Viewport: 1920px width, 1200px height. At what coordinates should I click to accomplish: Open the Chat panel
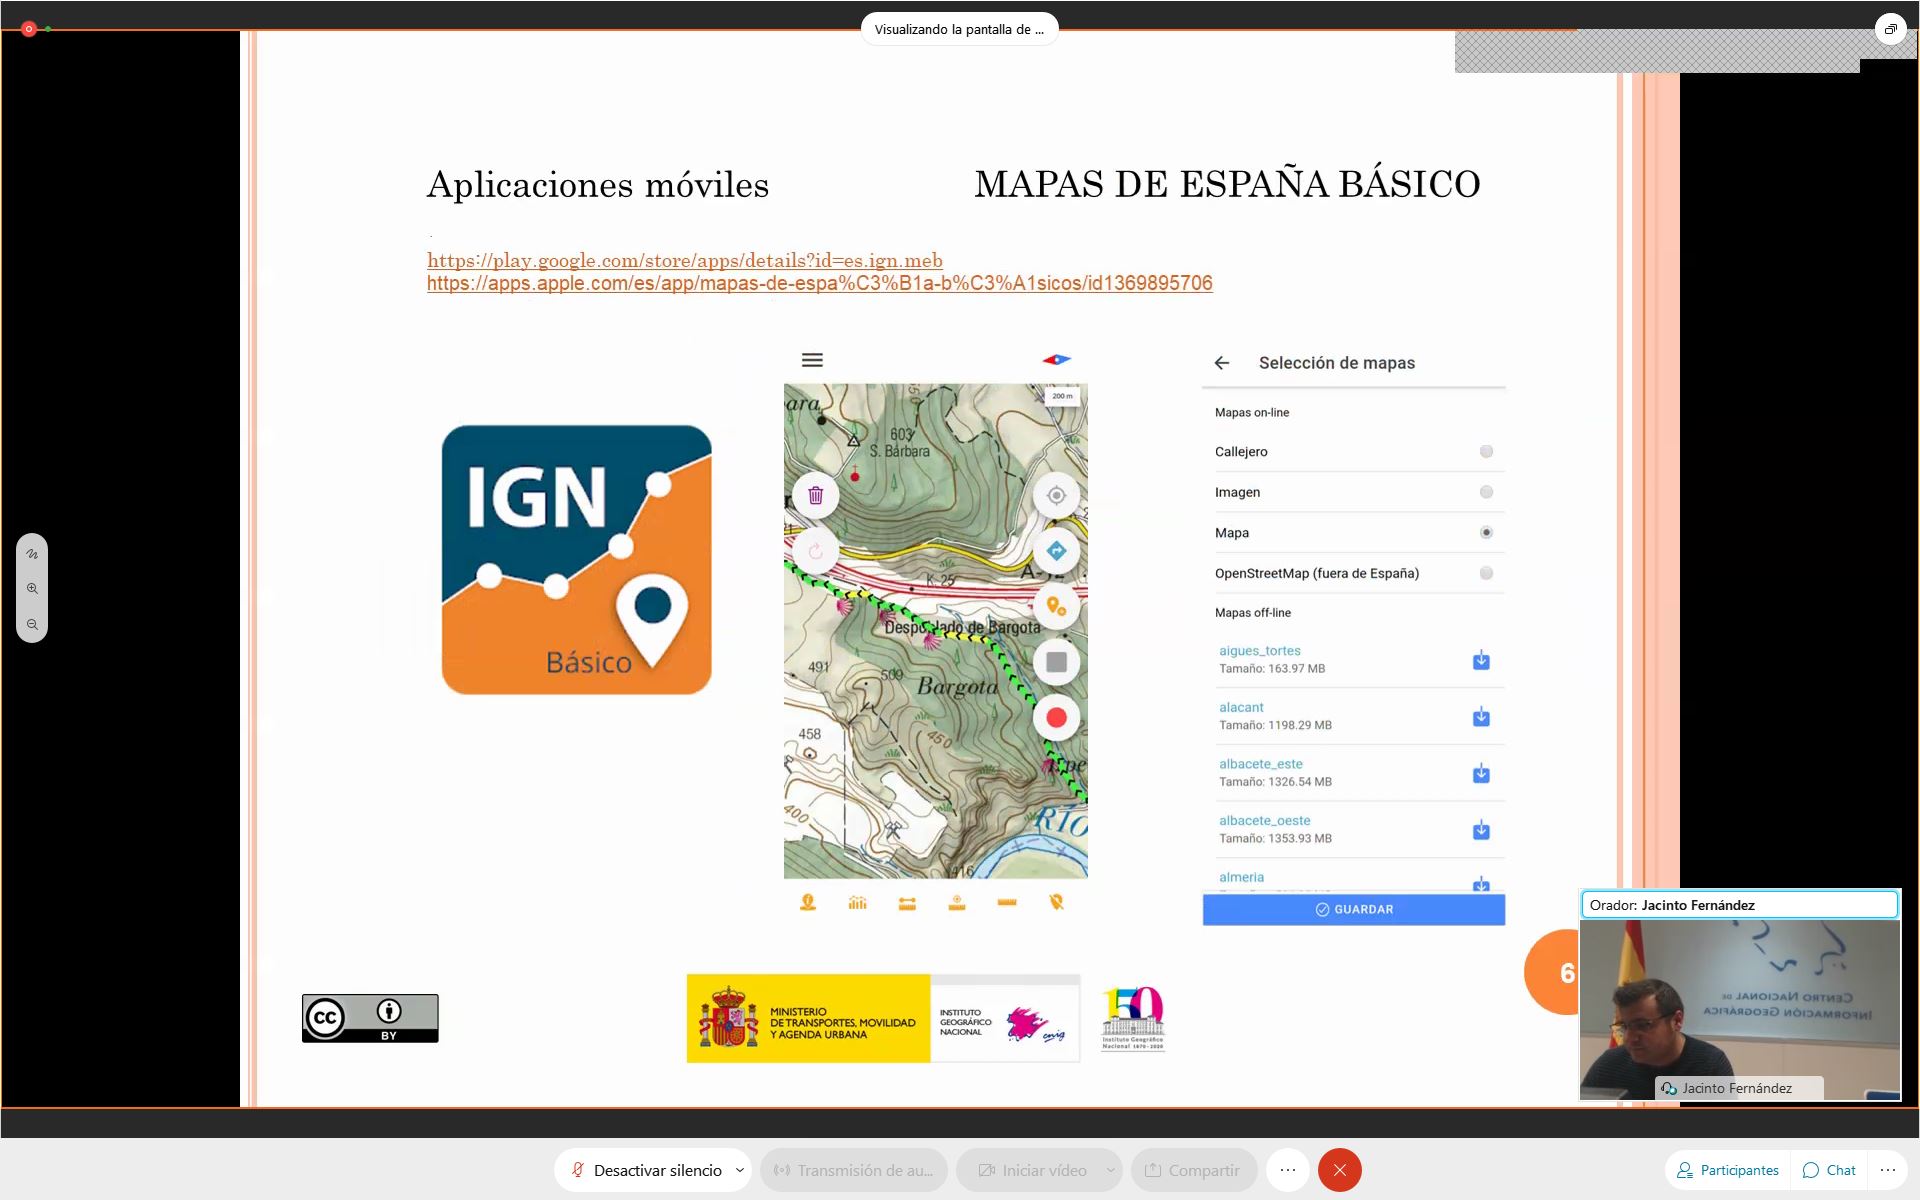coord(1829,1170)
